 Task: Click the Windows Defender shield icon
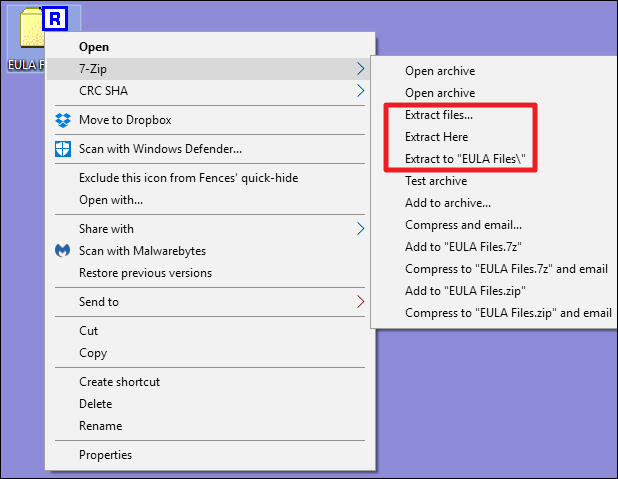coord(63,149)
